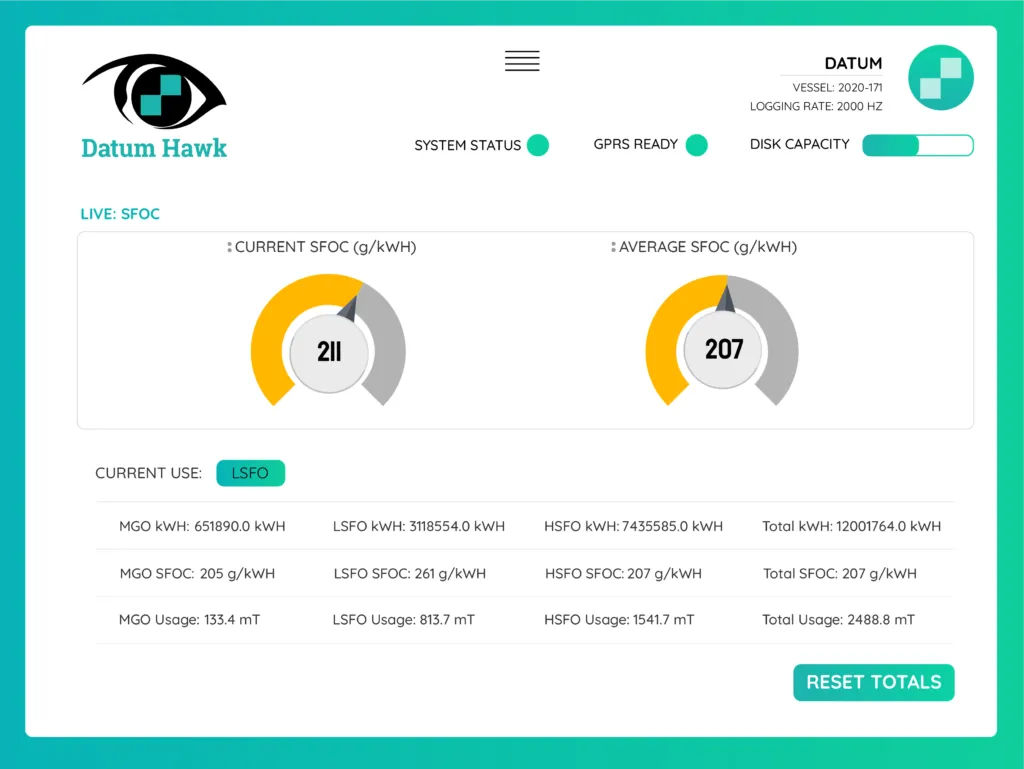Click the Datum Hawk eye logo
The height and width of the screenshot is (769, 1024).
tap(154, 92)
